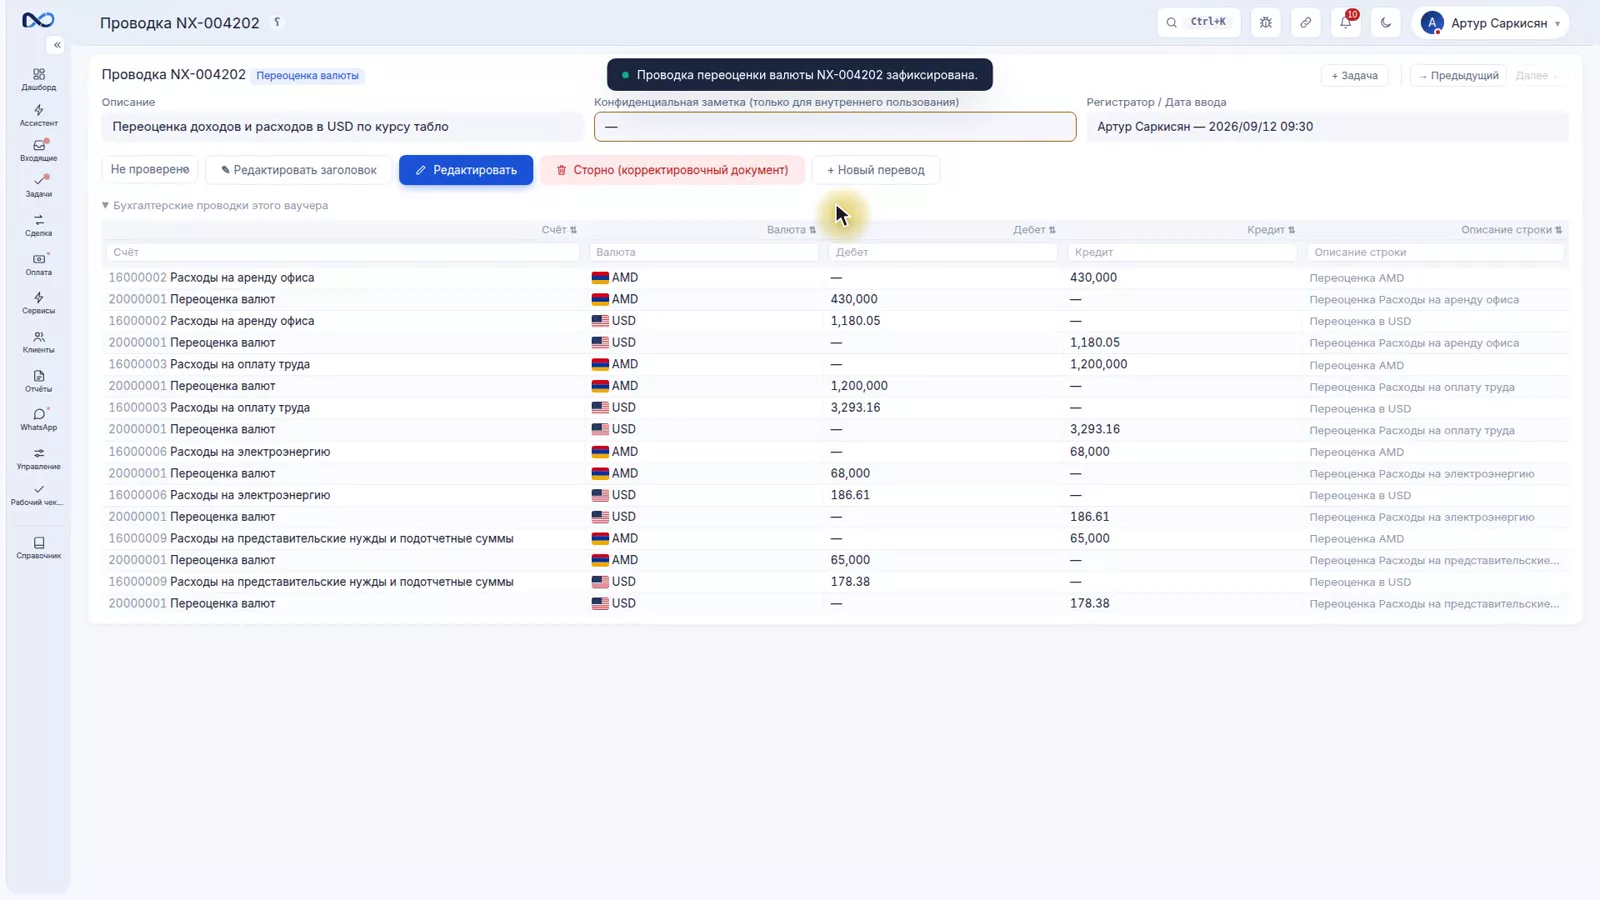Open Сделка in the sidebar

(38, 225)
